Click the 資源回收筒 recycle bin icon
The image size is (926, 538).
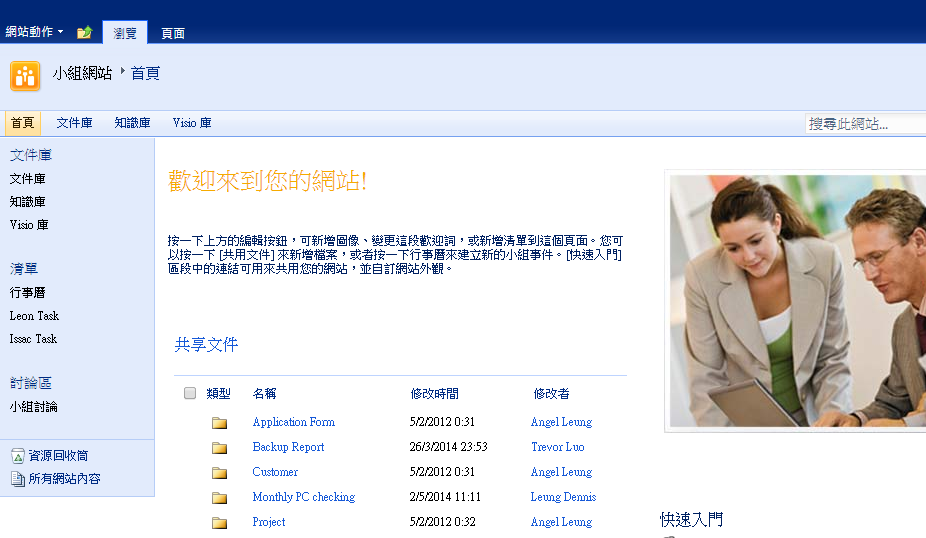pos(17,456)
